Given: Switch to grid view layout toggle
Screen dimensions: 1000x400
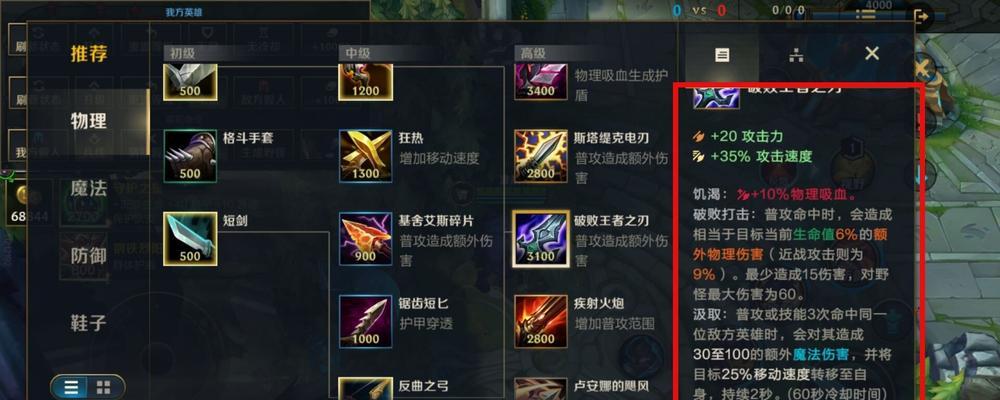Looking at the screenshot, I should click(103, 387).
